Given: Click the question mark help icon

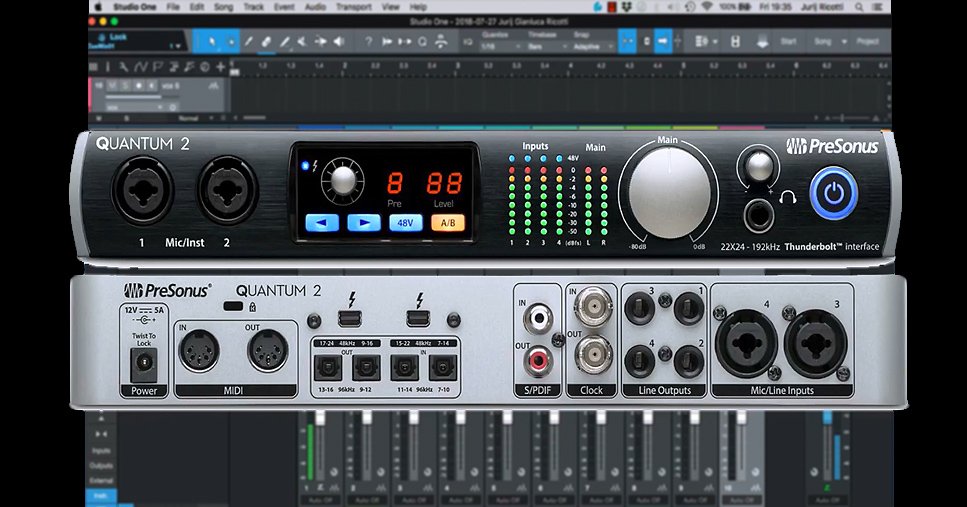Looking at the screenshot, I should pos(369,42).
